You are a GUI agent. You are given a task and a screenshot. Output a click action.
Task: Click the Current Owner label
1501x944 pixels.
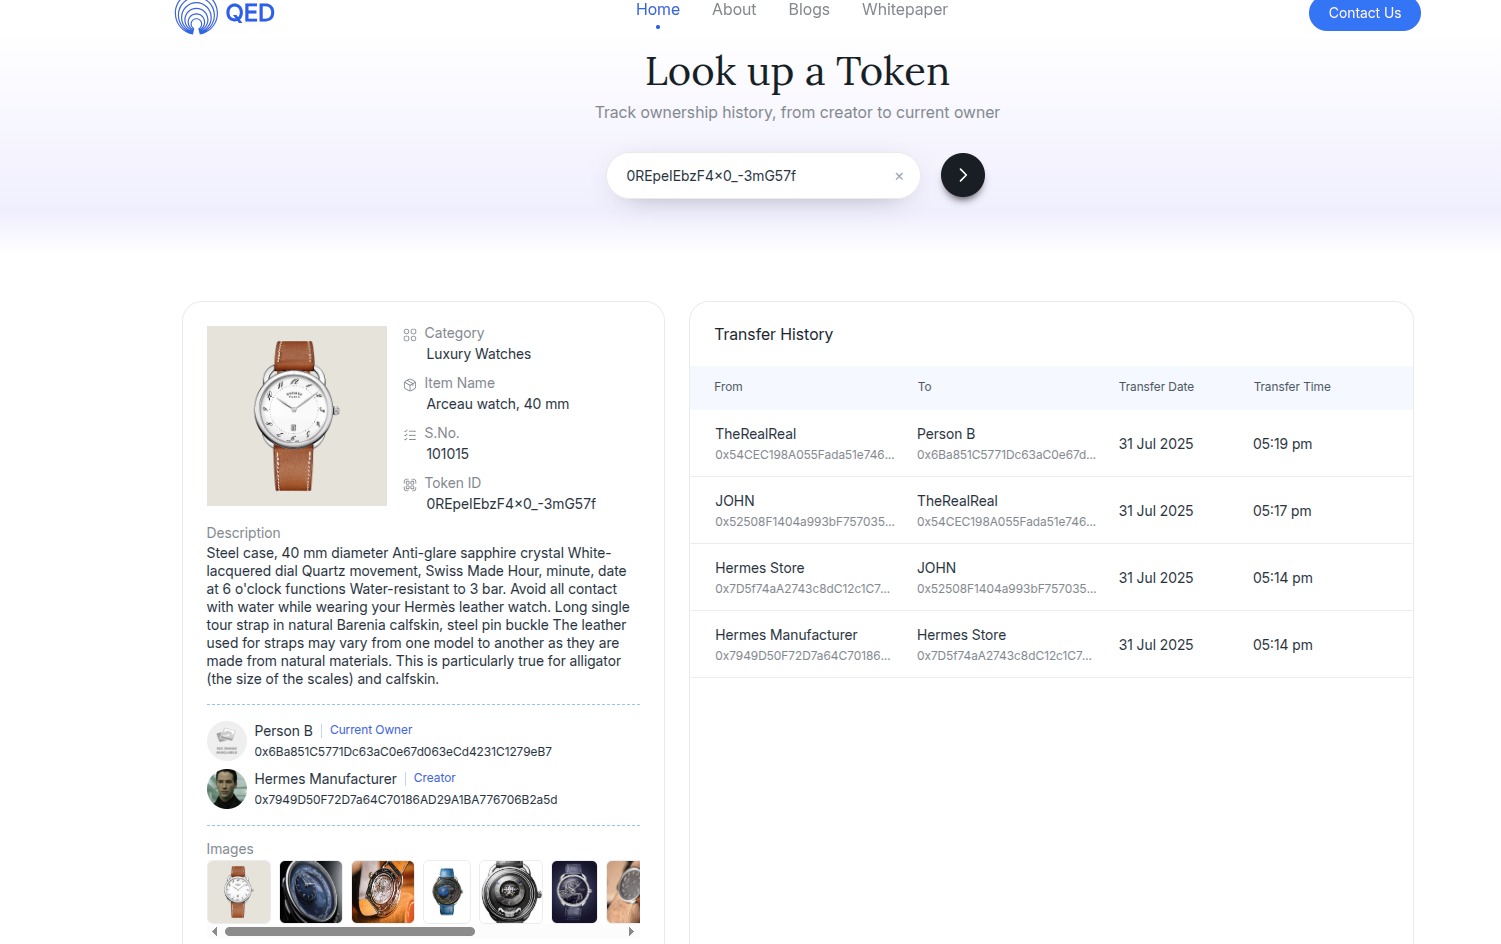coord(371,730)
